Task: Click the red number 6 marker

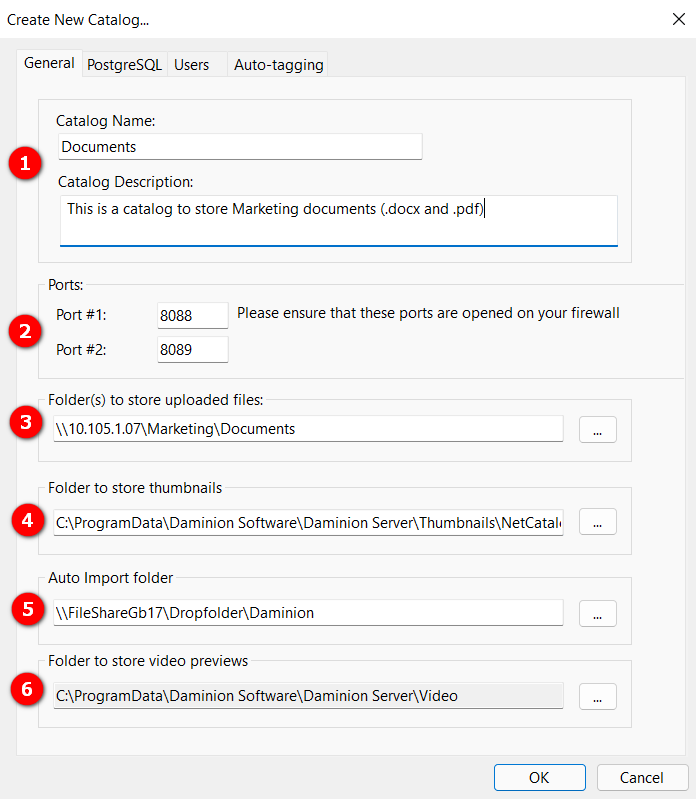Action: tap(24, 691)
